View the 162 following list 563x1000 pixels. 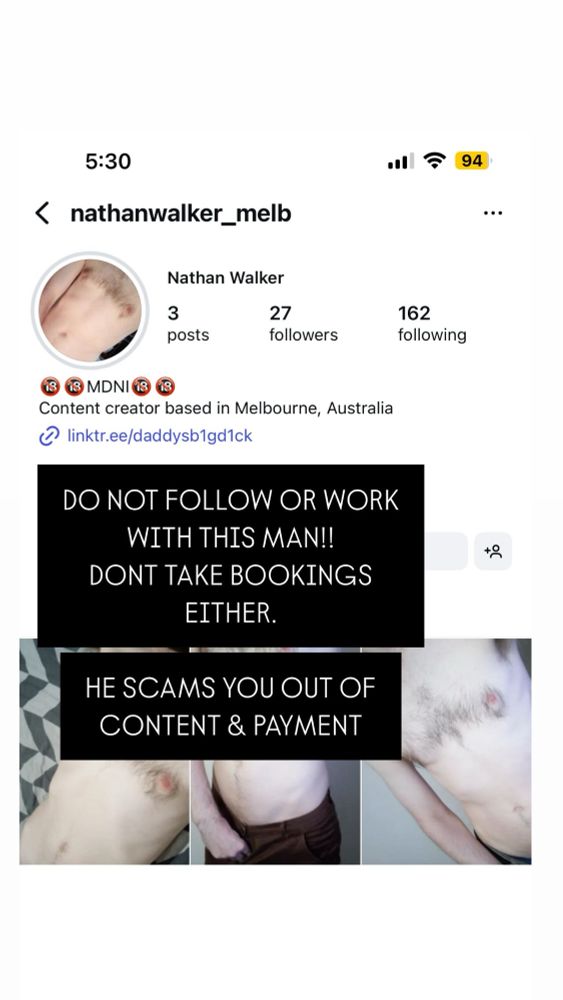tap(432, 323)
